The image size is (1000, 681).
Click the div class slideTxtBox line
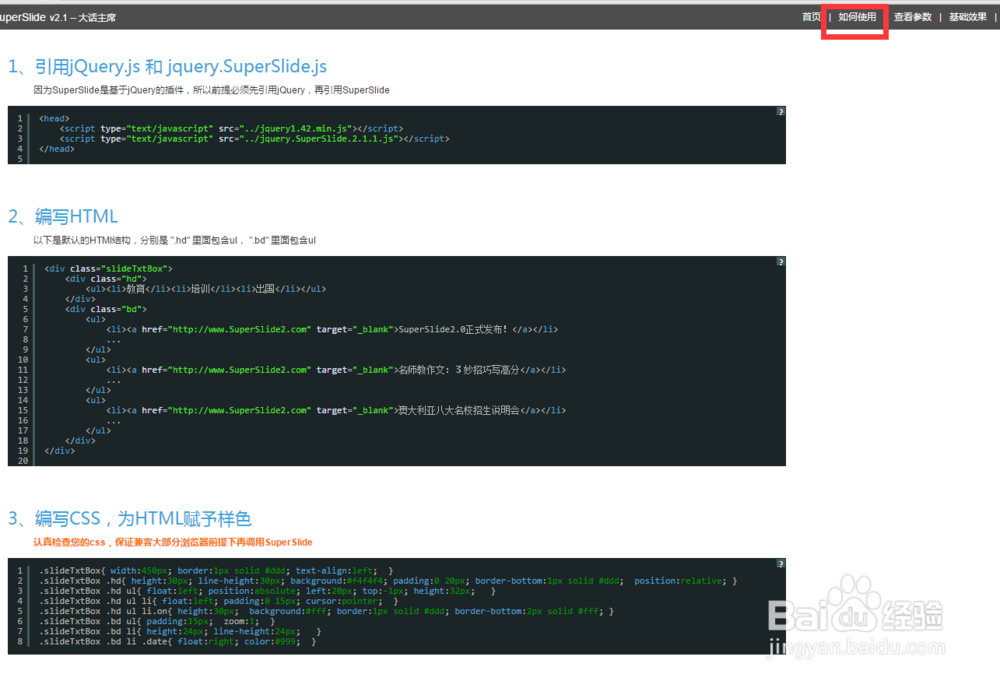pyautogui.click(x=108, y=268)
